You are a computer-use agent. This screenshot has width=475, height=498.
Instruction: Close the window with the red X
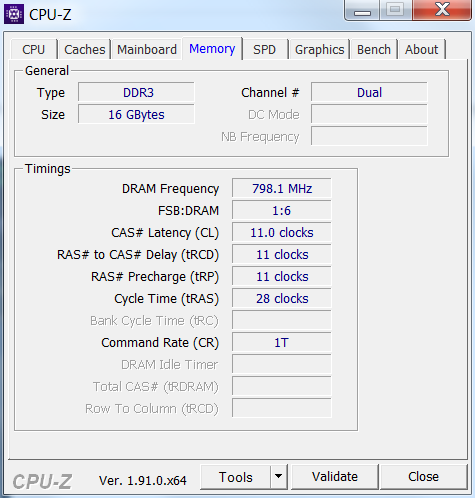(x=442, y=10)
